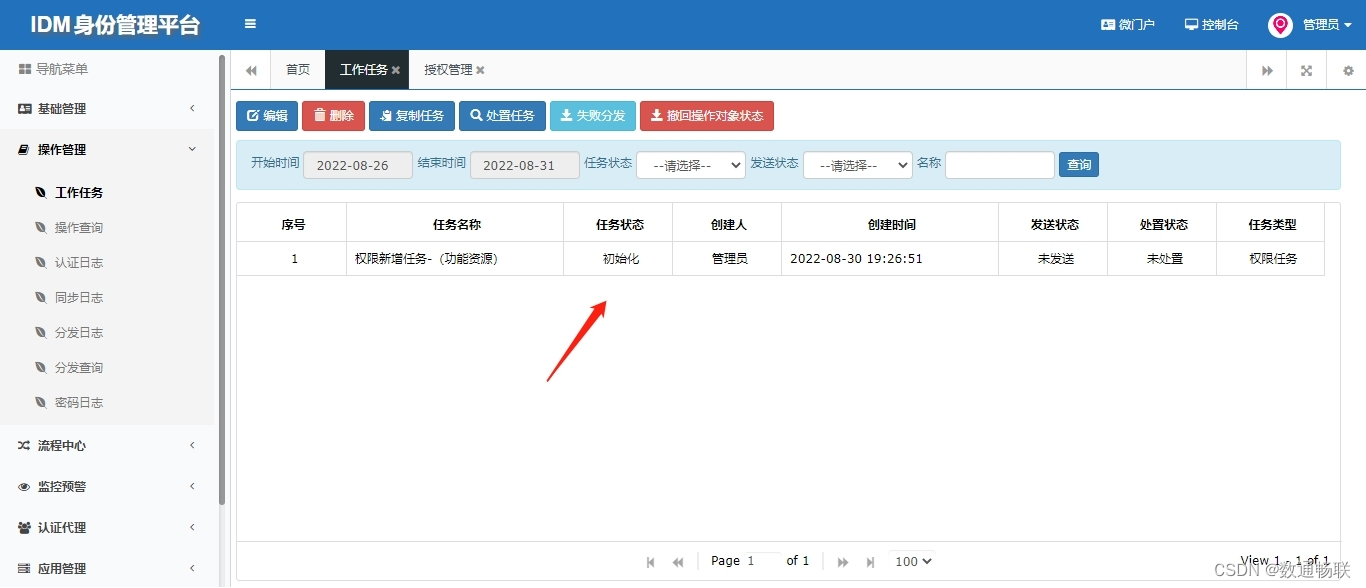Viewport: 1366px width, 588px height.
Task: Expand the 监控预警 menu
Action: click(x=107, y=487)
